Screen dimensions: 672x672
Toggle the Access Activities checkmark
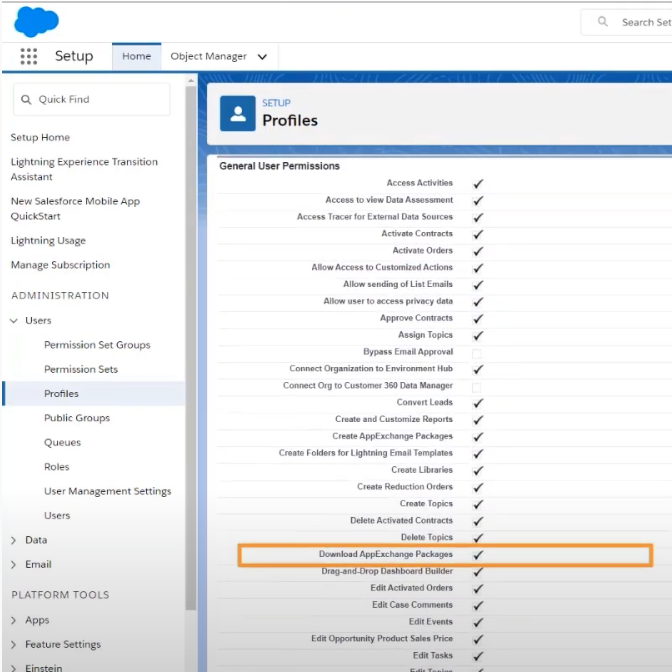coord(477,183)
